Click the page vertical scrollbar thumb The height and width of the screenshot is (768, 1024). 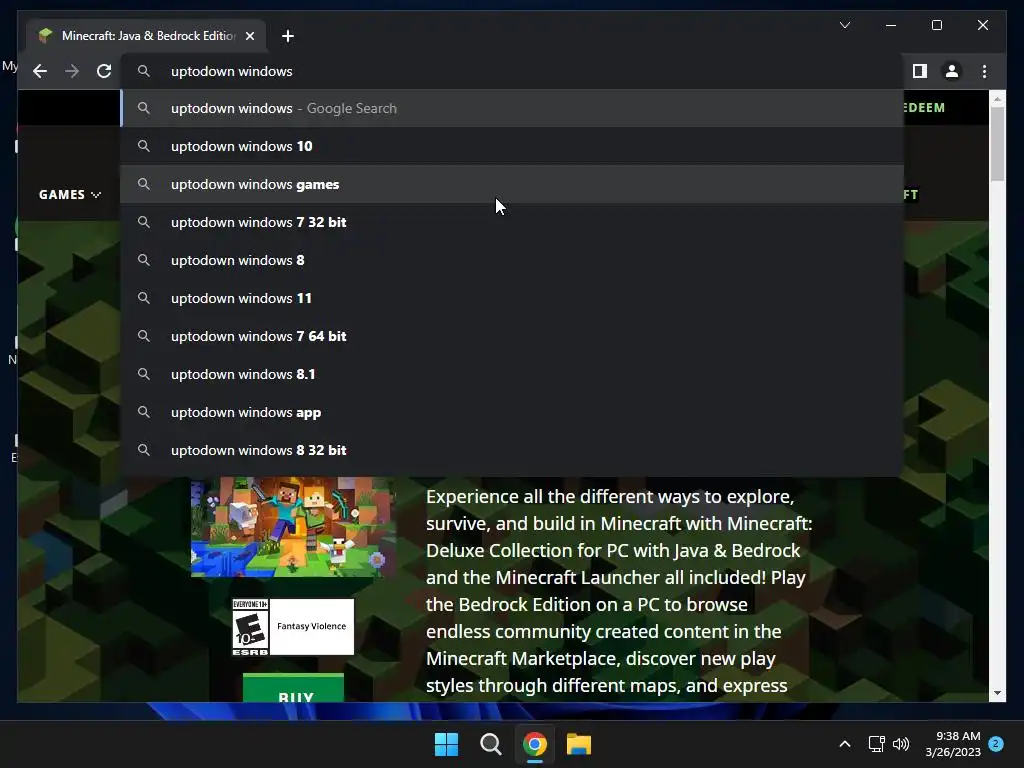click(997, 144)
